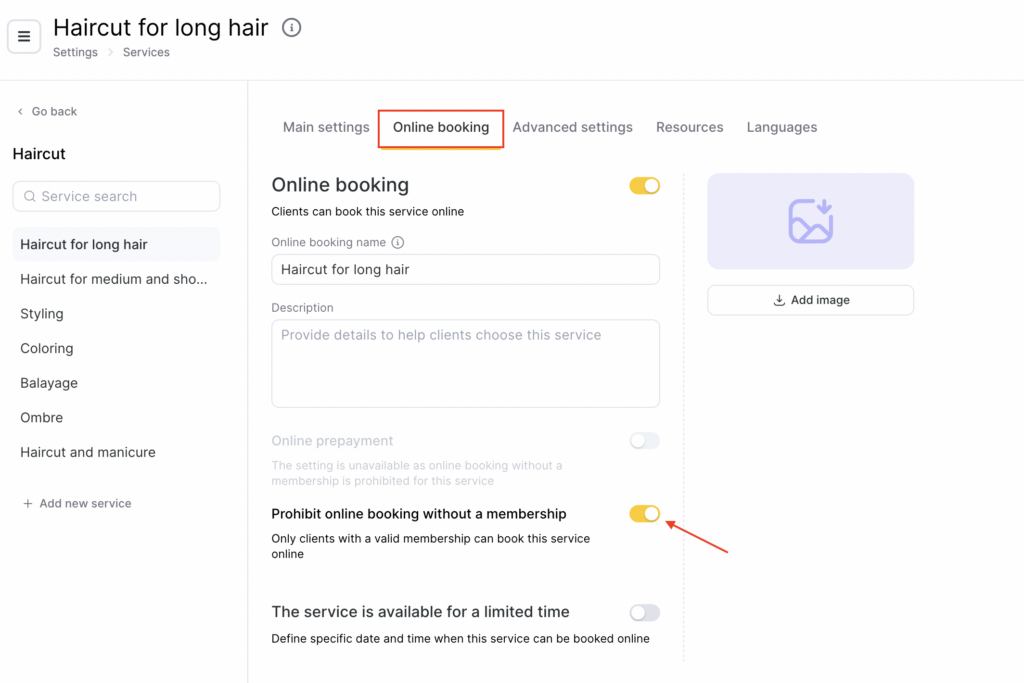
Task: Select Balayage in the services list
Action: (49, 383)
